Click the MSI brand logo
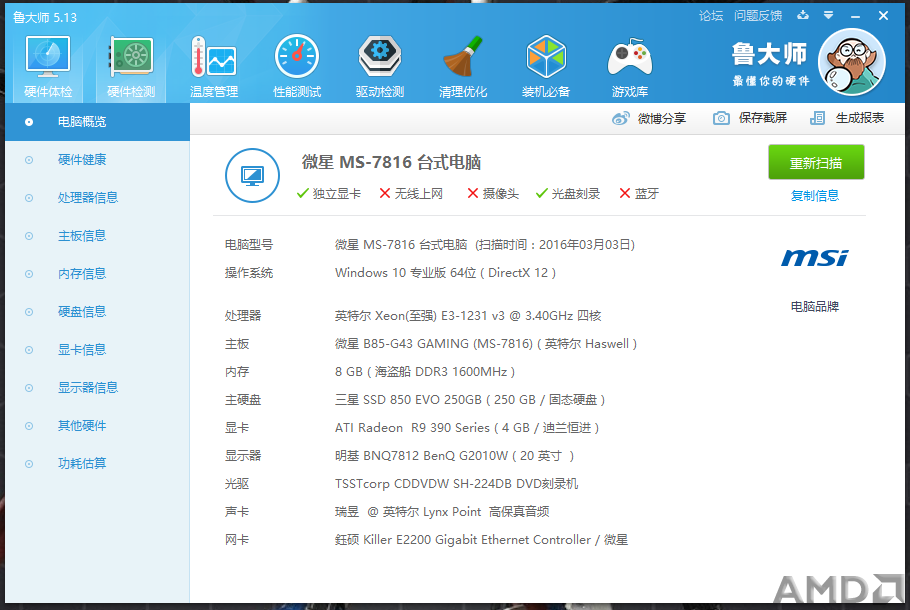This screenshot has width=910, height=610. tap(815, 258)
